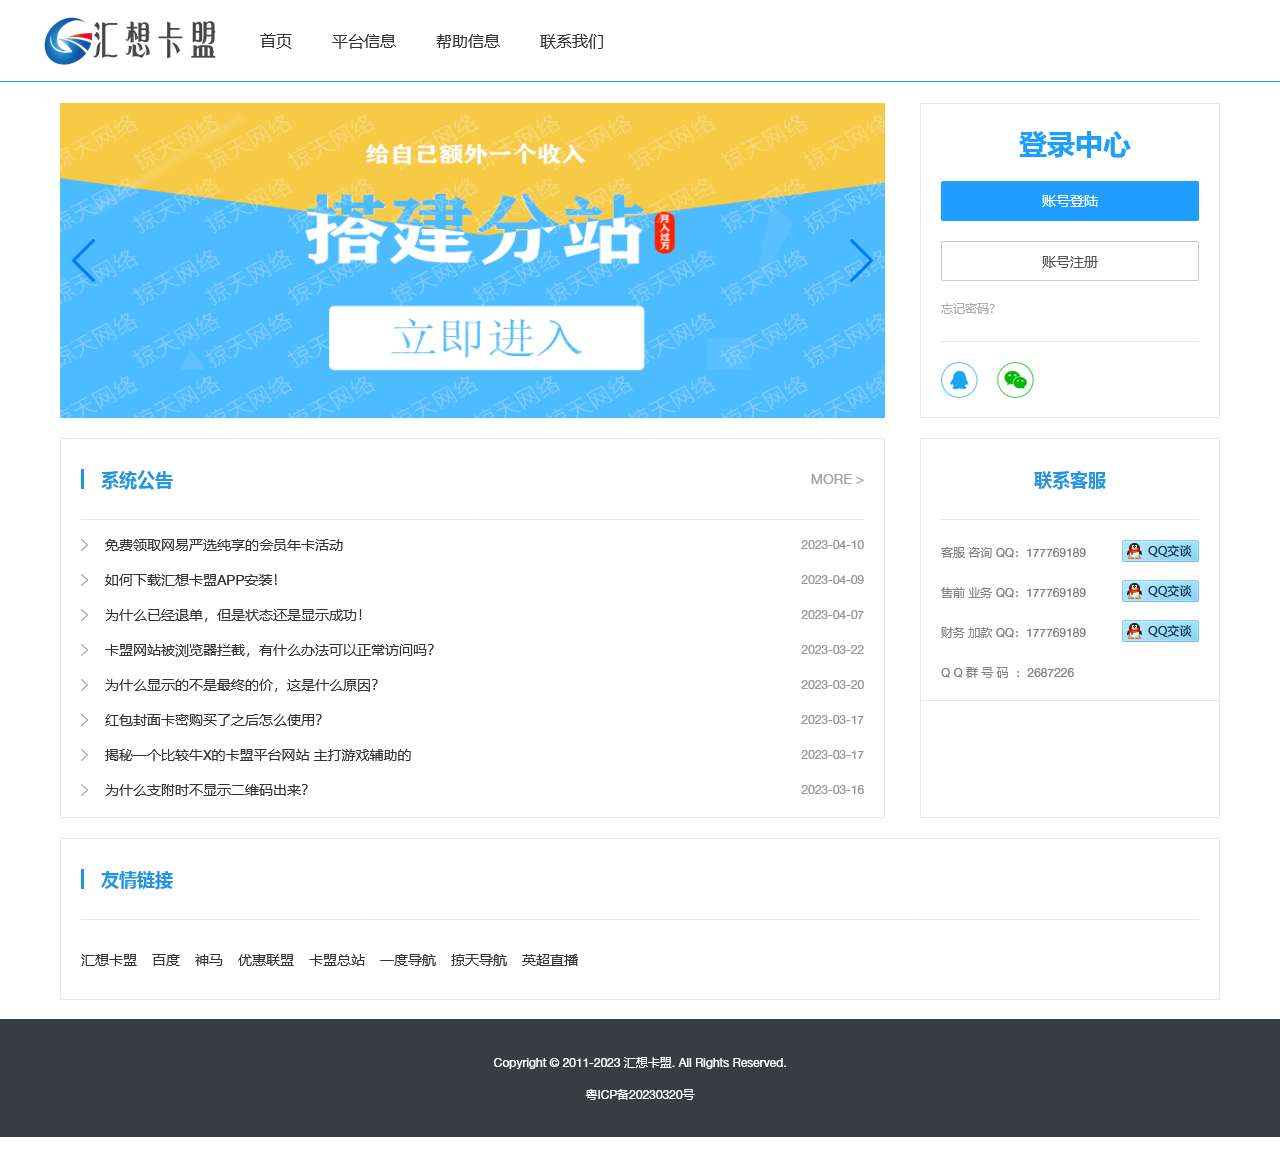Select the QQ login icon
The width and height of the screenshot is (1280, 1167).
[959, 380]
